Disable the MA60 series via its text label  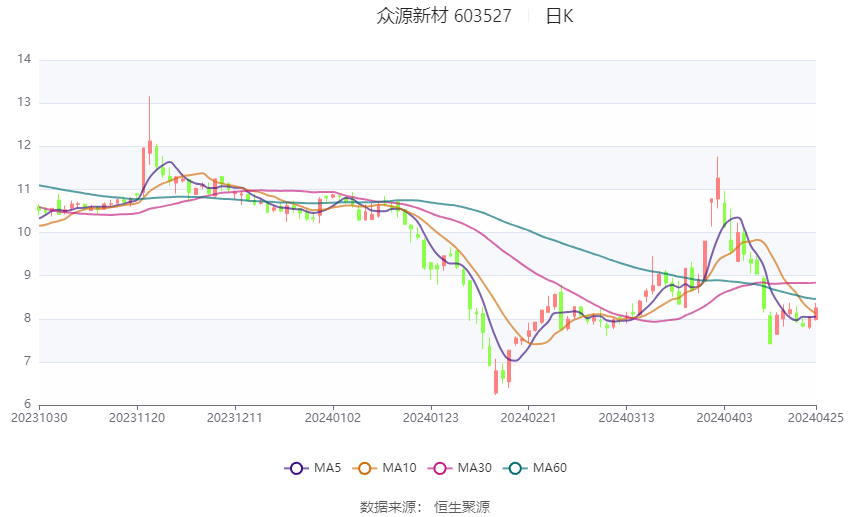pos(550,467)
